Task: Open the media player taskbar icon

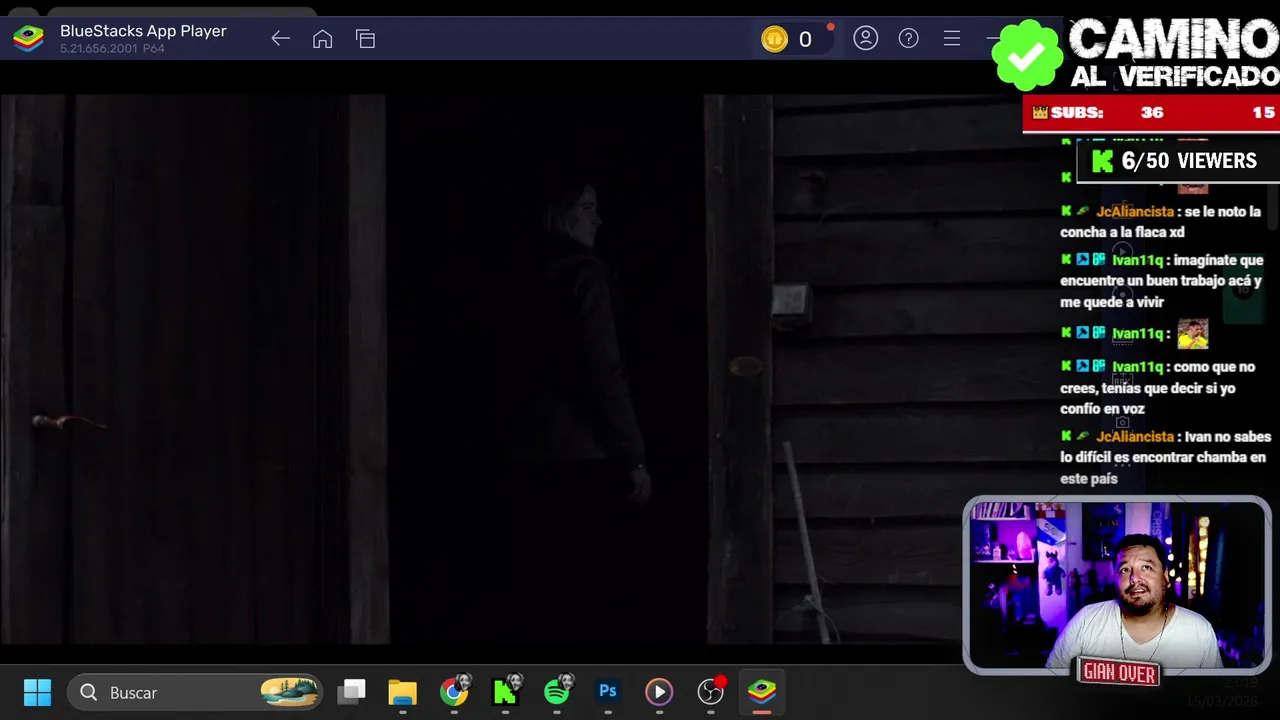Action: pyautogui.click(x=659, y=691)
